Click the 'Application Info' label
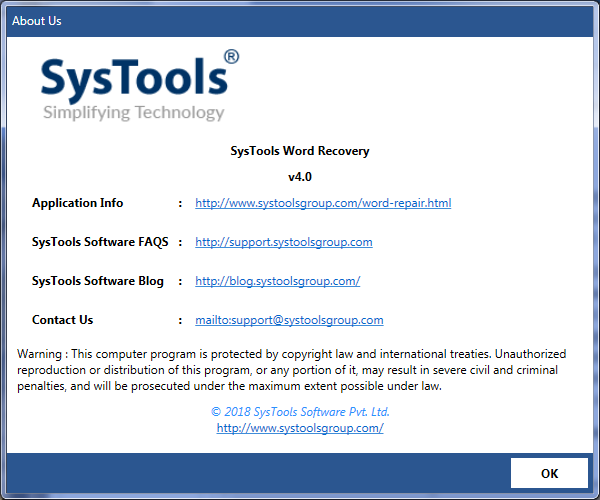This screenshot has width=600, height=500. 78,203
